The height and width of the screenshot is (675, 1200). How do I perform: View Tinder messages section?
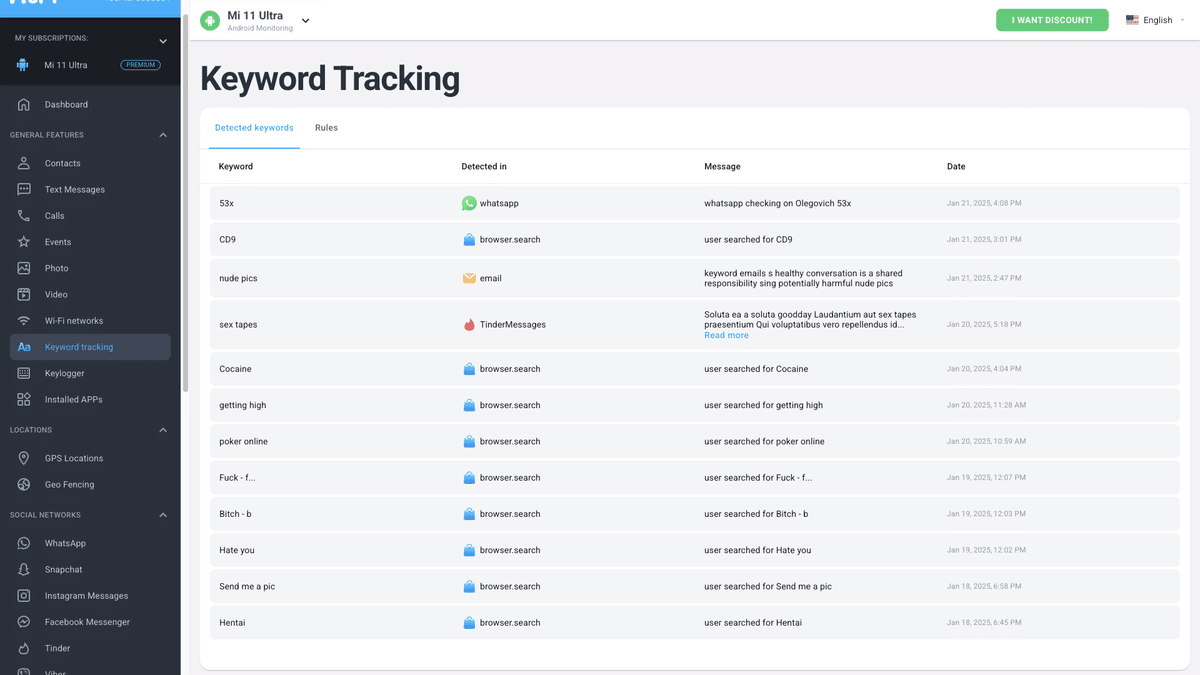point(57,648)
